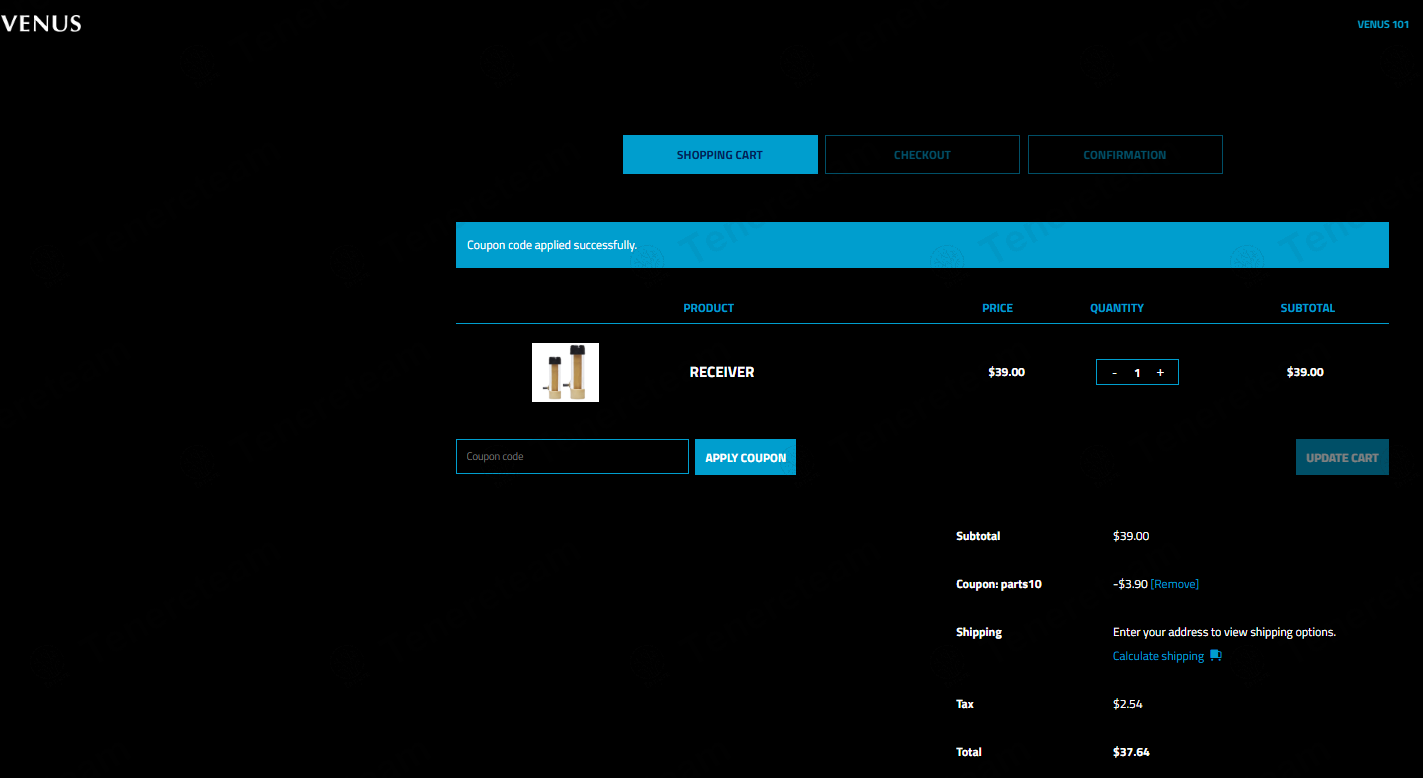Click the Total amount $37.64
The height and width of the screenshot is (778, 1423).
click(x=1131, y=752)
